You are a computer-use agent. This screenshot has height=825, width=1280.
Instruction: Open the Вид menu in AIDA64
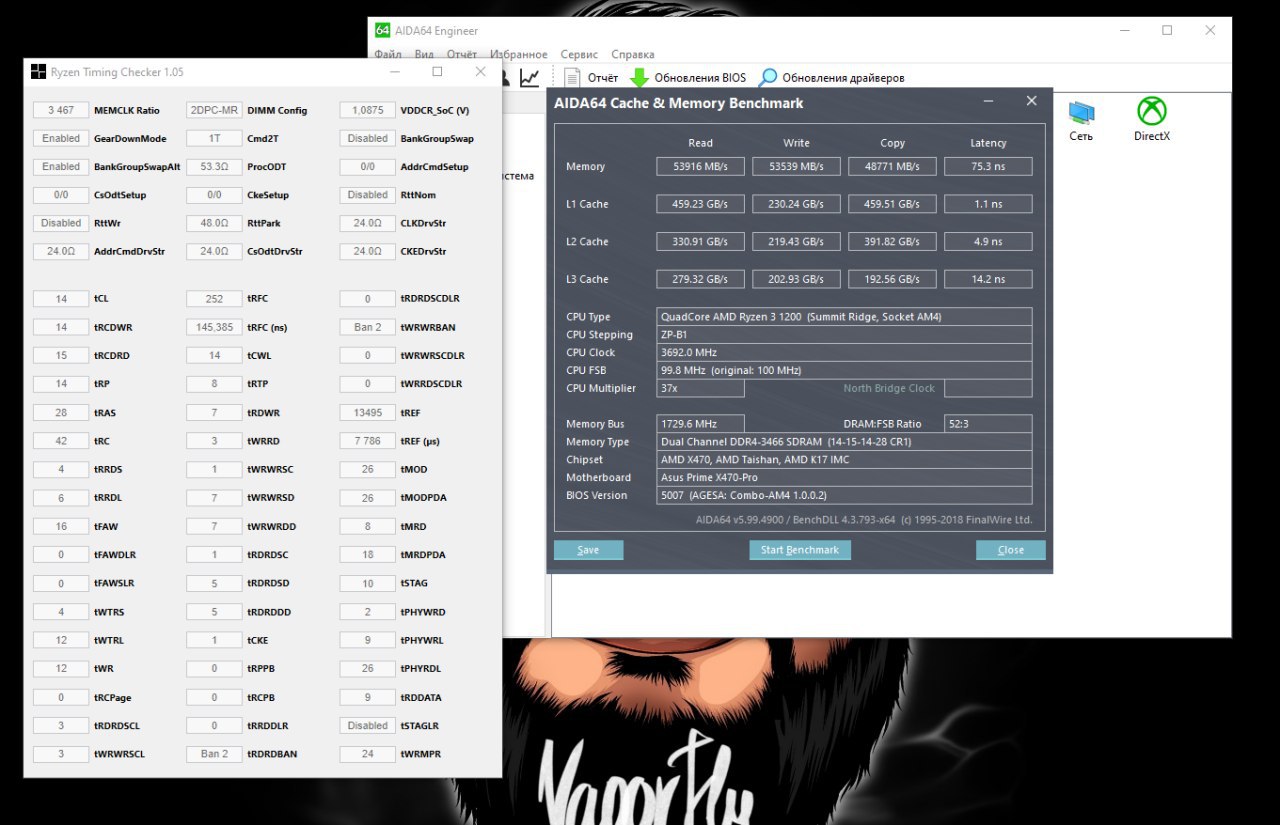pyautogui.click(x=424, y=54)
